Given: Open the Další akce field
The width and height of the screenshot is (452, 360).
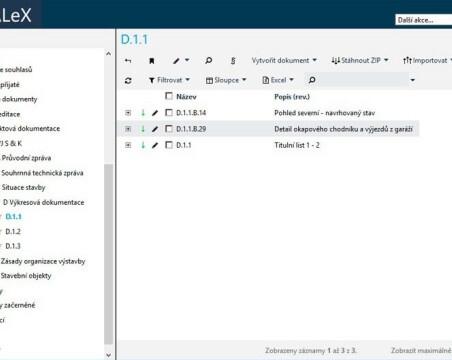Looking at the screenshot, I should click(423, 20).
